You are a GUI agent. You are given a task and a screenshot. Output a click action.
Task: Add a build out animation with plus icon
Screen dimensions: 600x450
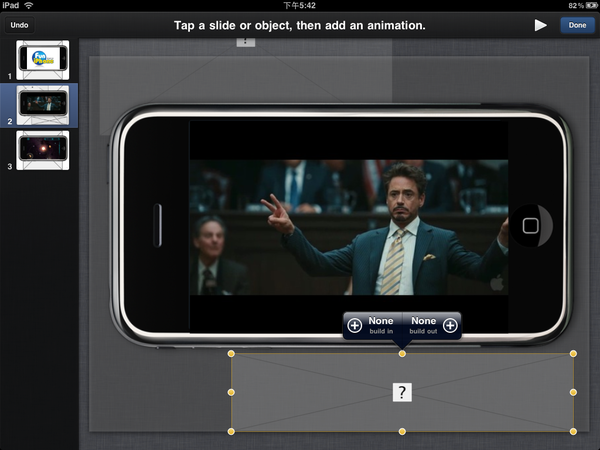click(x=450, y=325)
